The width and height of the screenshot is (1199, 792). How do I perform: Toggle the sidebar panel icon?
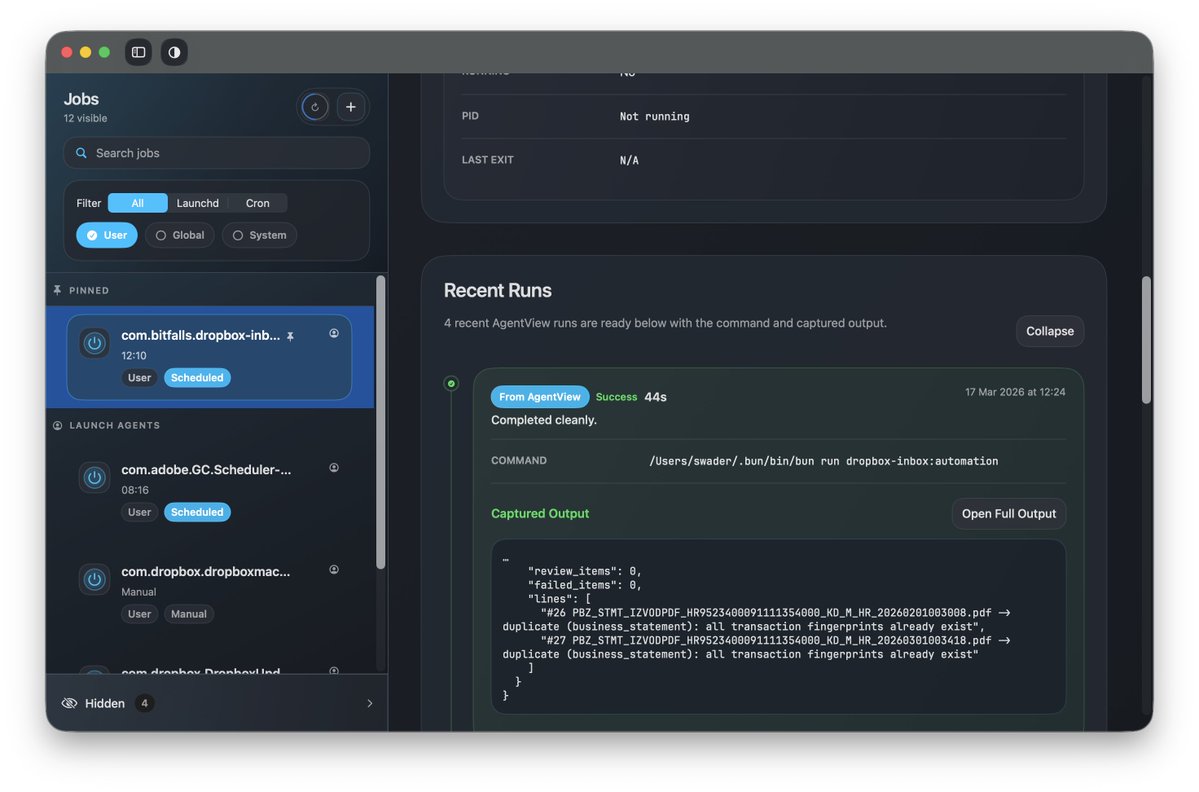138,52
